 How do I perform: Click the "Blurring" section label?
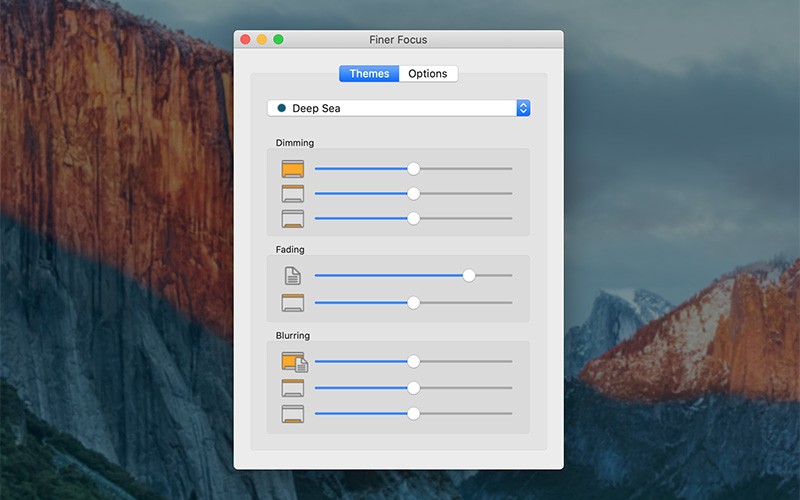coord(293,335)
